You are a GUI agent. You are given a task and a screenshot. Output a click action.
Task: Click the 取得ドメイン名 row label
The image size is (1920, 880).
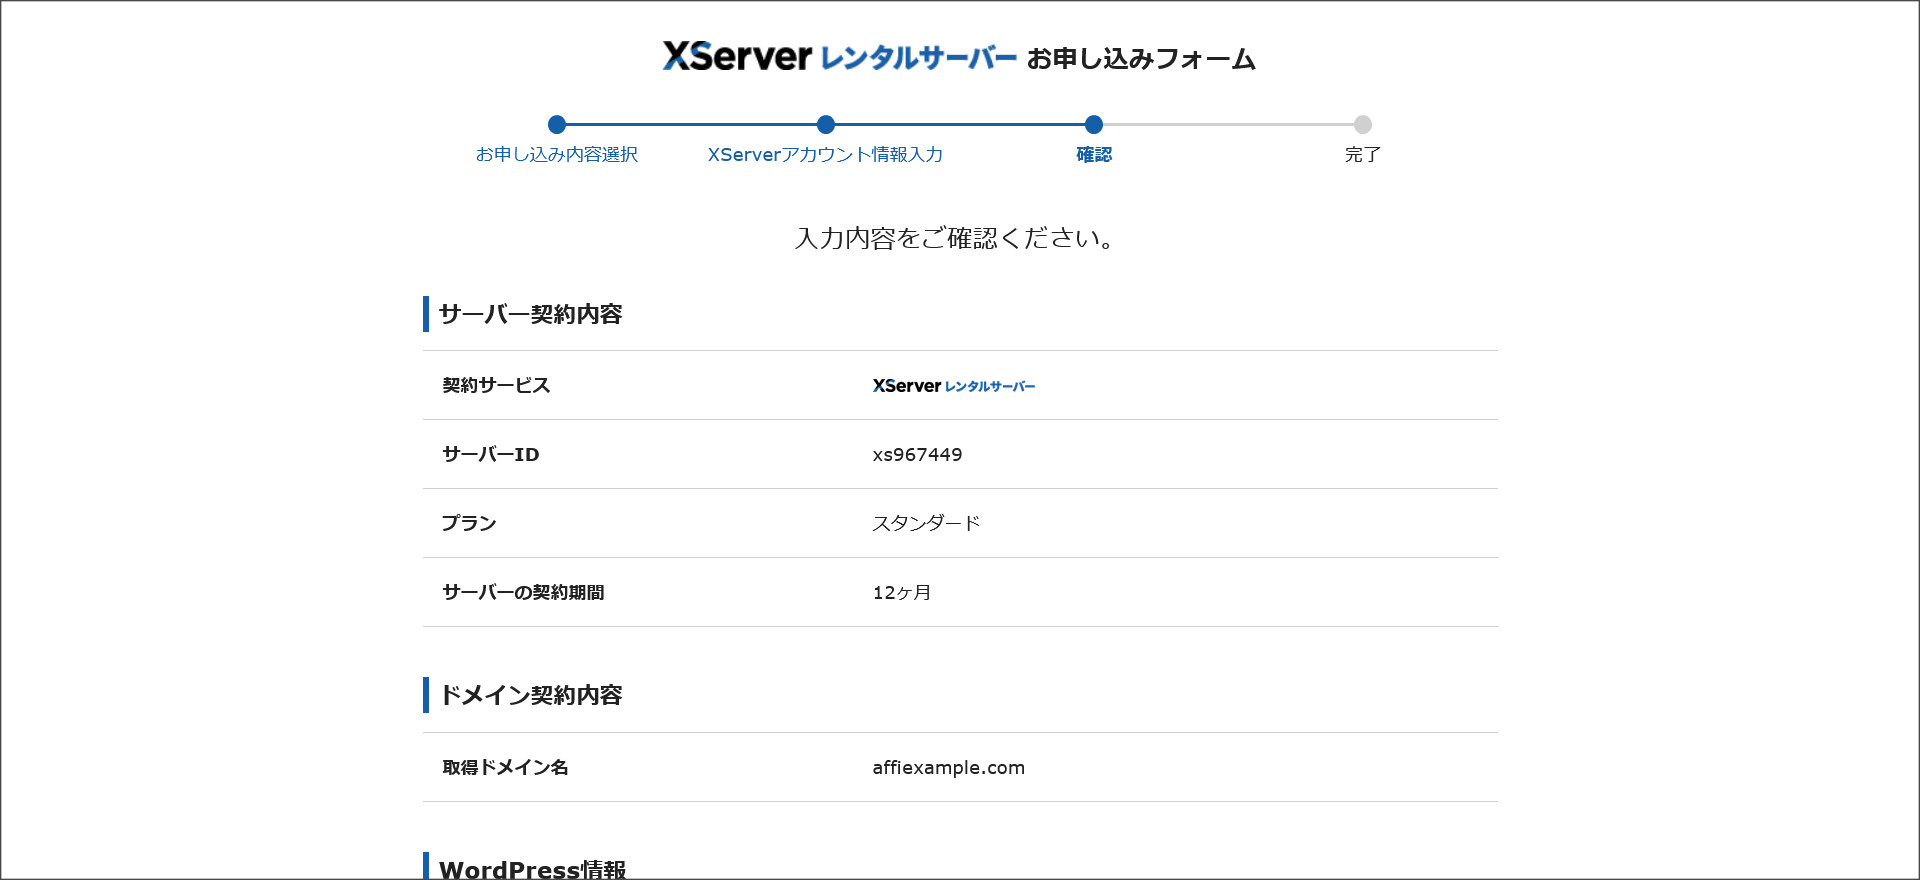pos(505,767)
